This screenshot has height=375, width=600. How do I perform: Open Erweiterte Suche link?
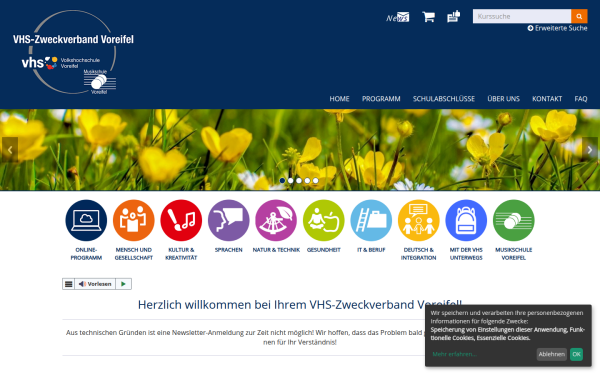[557, 28]
